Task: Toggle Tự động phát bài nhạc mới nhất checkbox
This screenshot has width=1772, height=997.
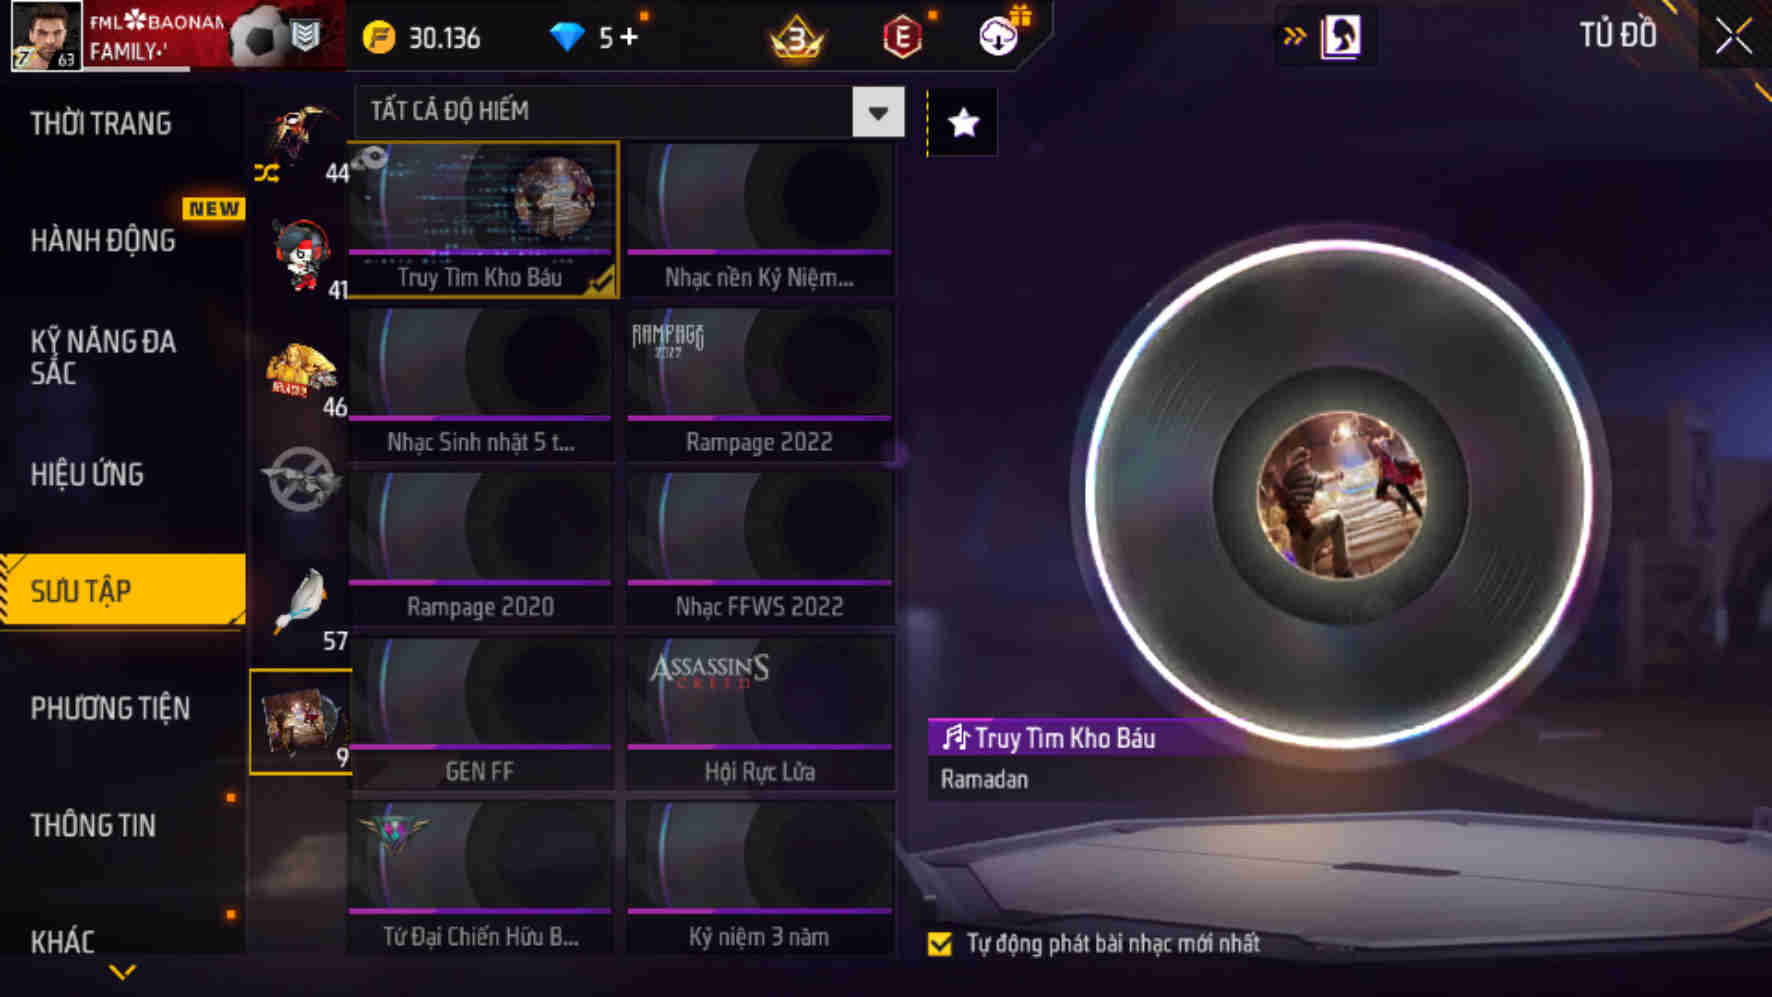Action: [939, 943]
